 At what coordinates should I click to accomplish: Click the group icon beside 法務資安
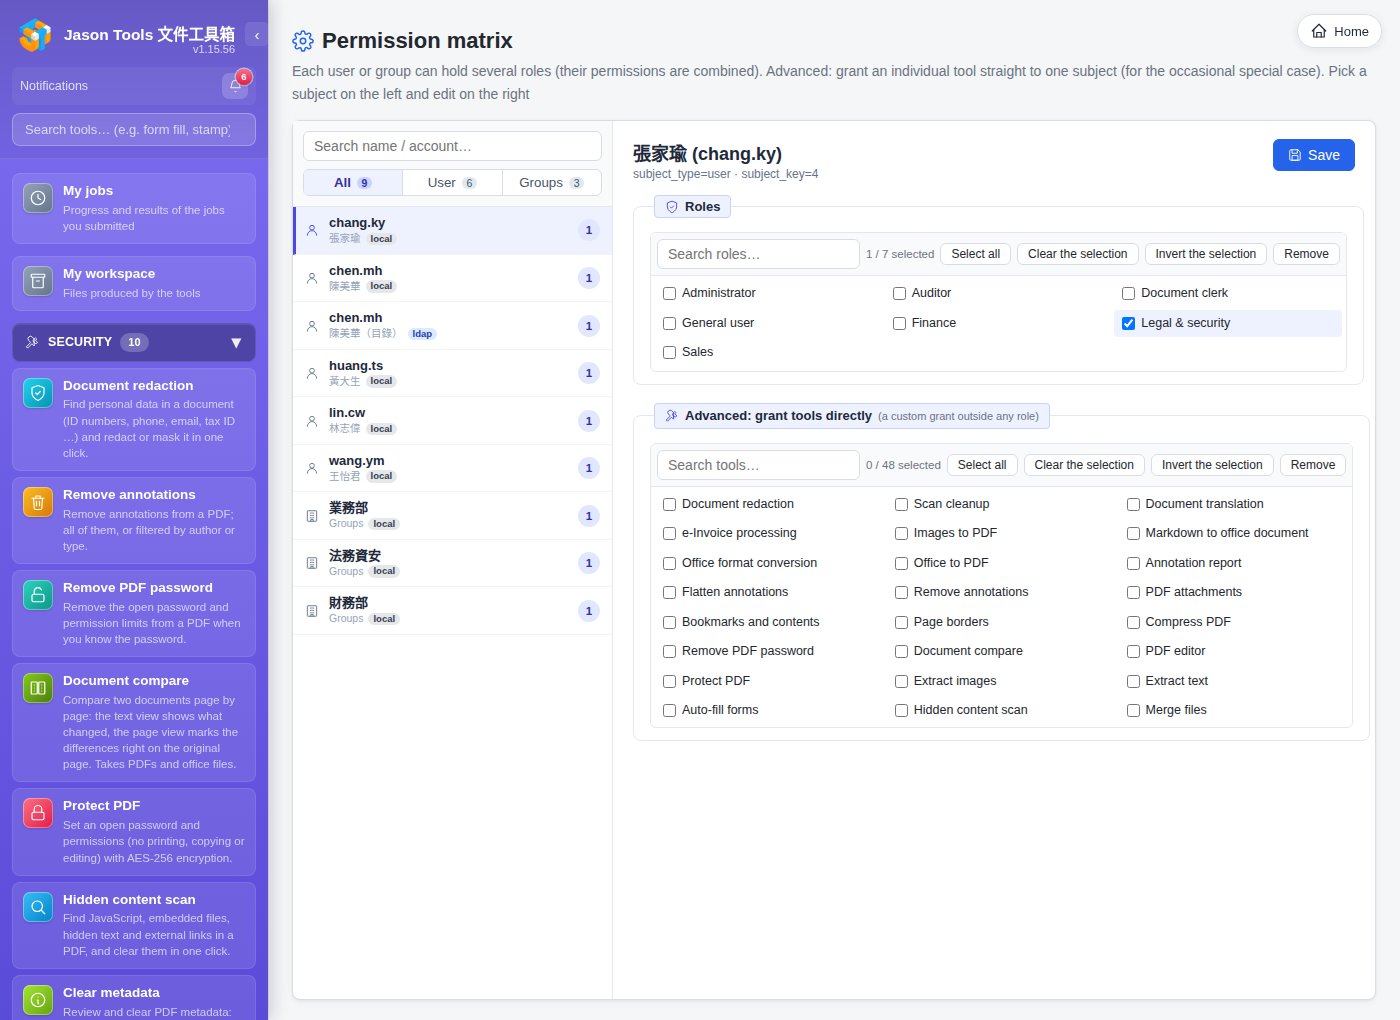(x=312, y=563)
